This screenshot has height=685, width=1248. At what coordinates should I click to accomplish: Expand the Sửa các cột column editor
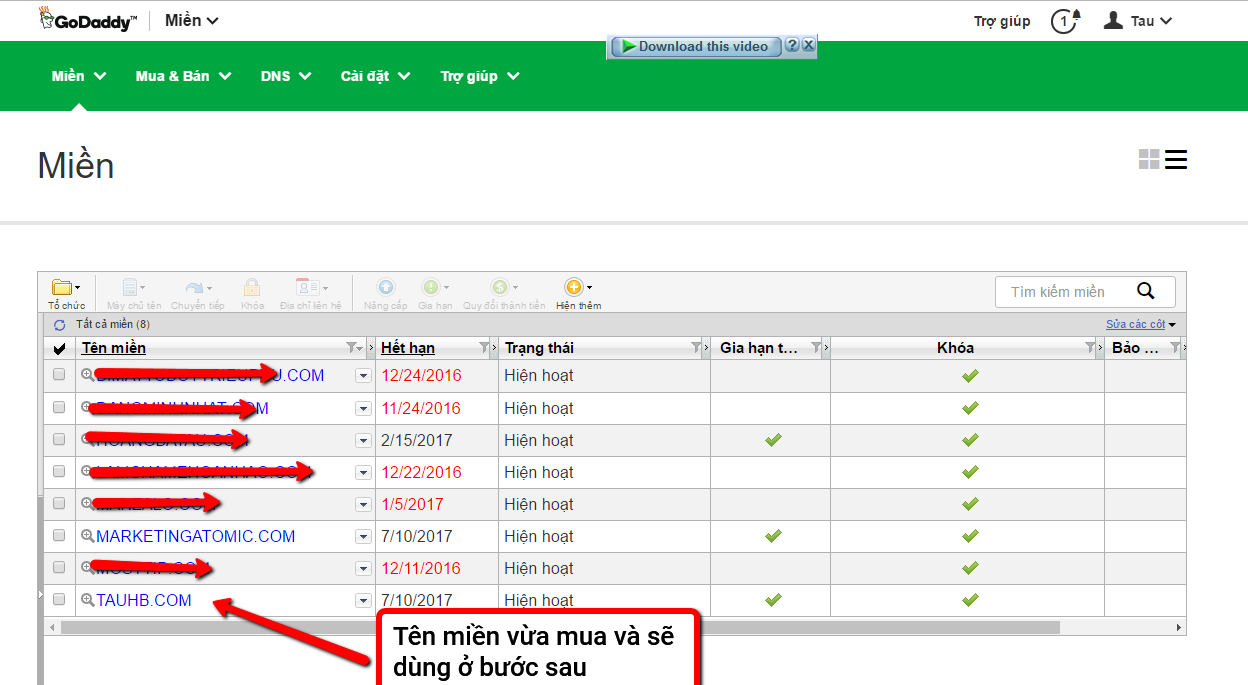click(1141, 324)
